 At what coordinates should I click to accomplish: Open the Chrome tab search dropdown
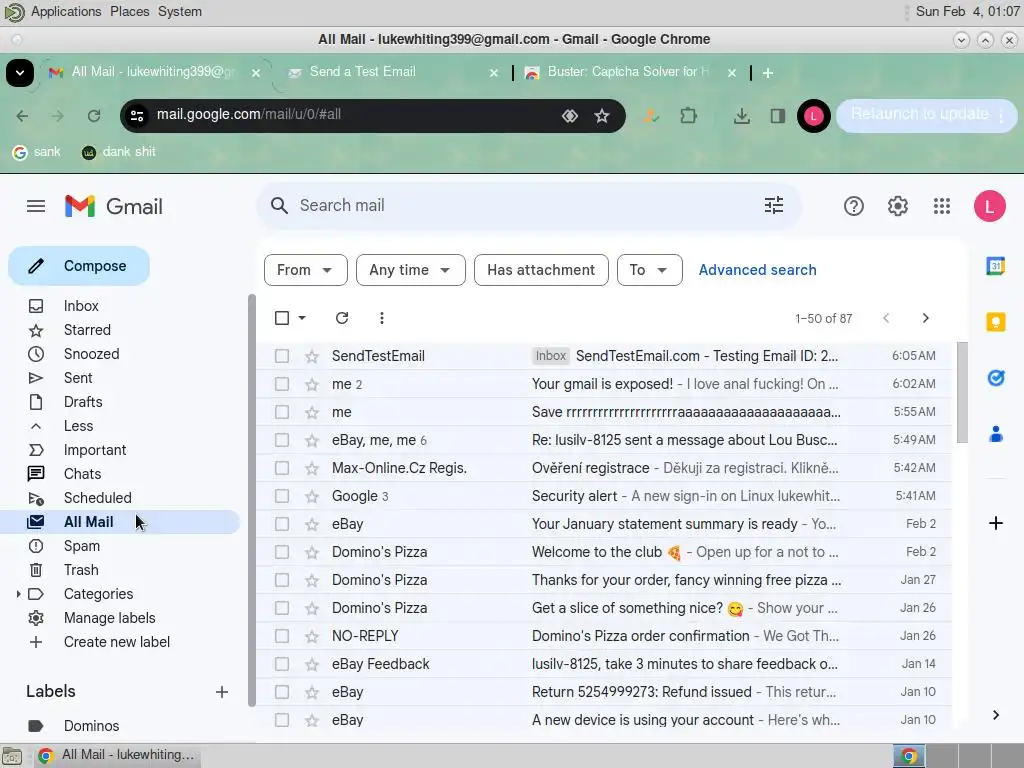pos(20,73)
